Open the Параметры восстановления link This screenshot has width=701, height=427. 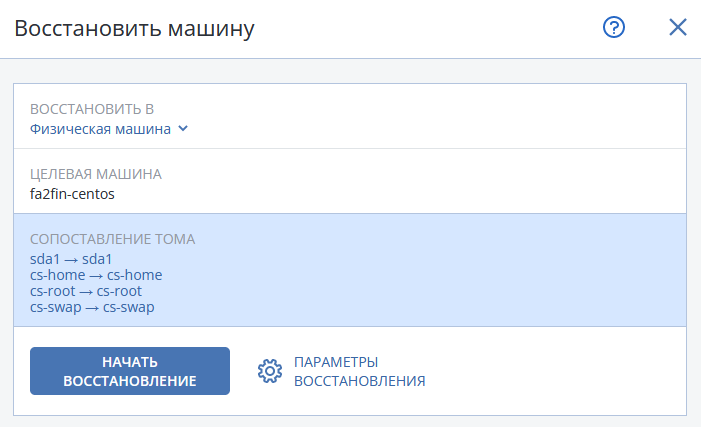pos(359,371)
